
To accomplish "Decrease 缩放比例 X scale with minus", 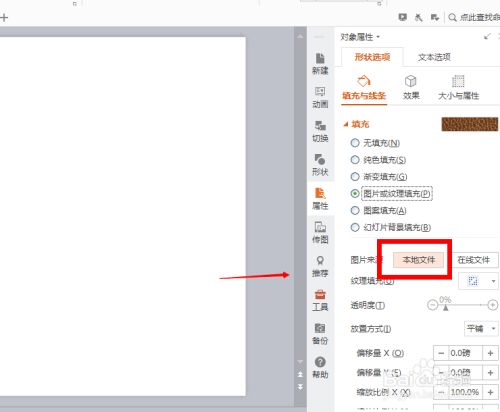I will tap(441, 392).
